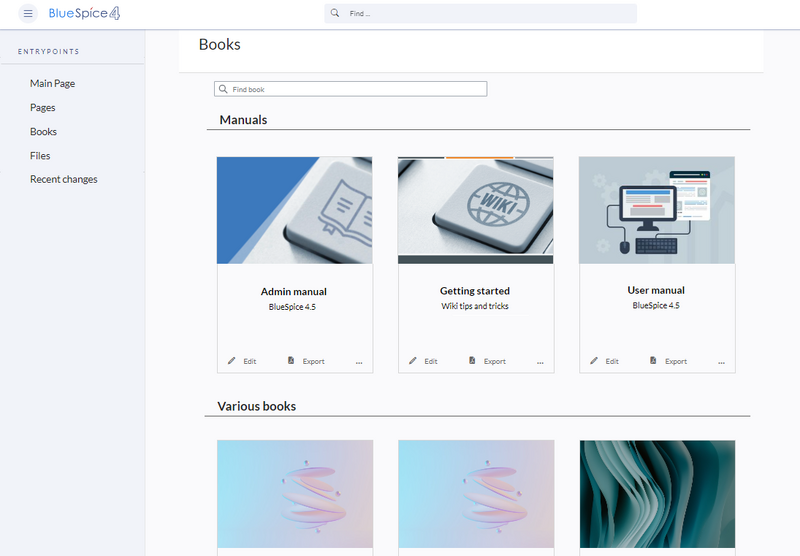Open the Files entry in the sidebar
800x556 pixels.
coord(40,156)
